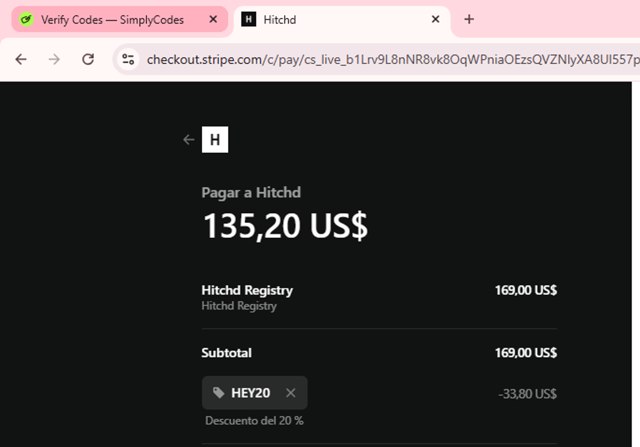Click the HEY20 coupon tag icon
Screen dimensions: 640x447
coord(219,393)
